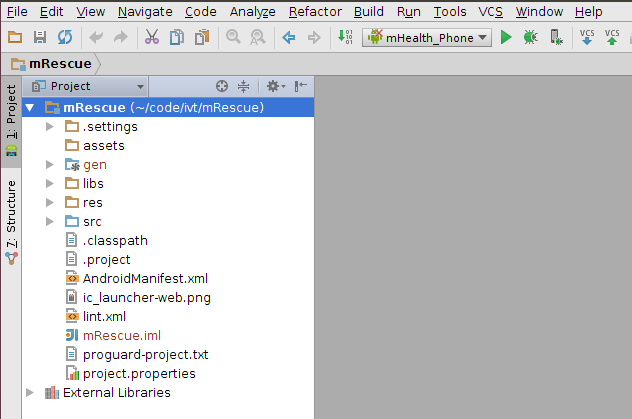This screenshot has height=419, width=632.
Task: Toggle the 7: Structure side tab
Action: pos(11,221)
